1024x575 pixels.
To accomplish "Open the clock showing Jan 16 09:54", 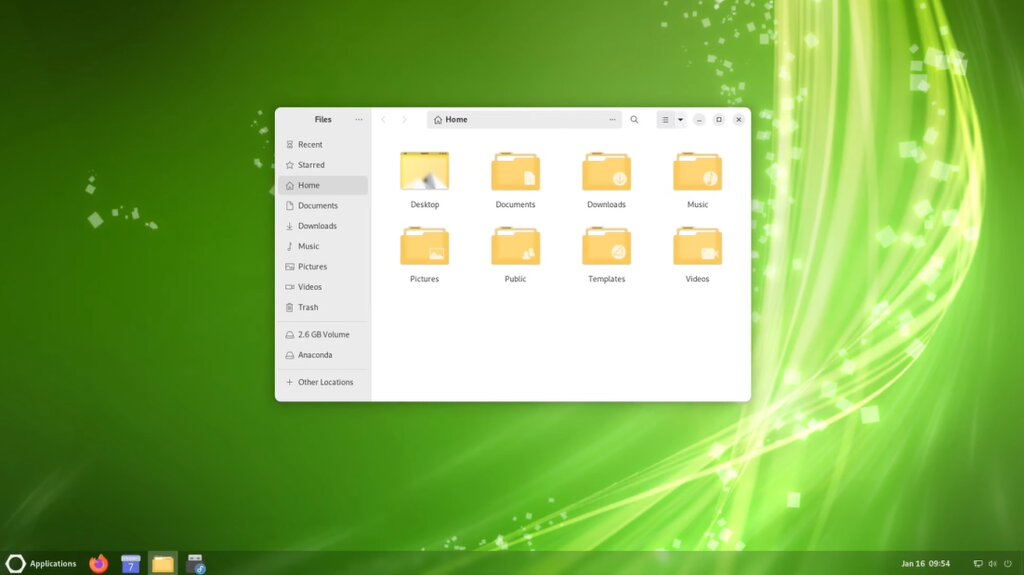I will coord(925,563).
